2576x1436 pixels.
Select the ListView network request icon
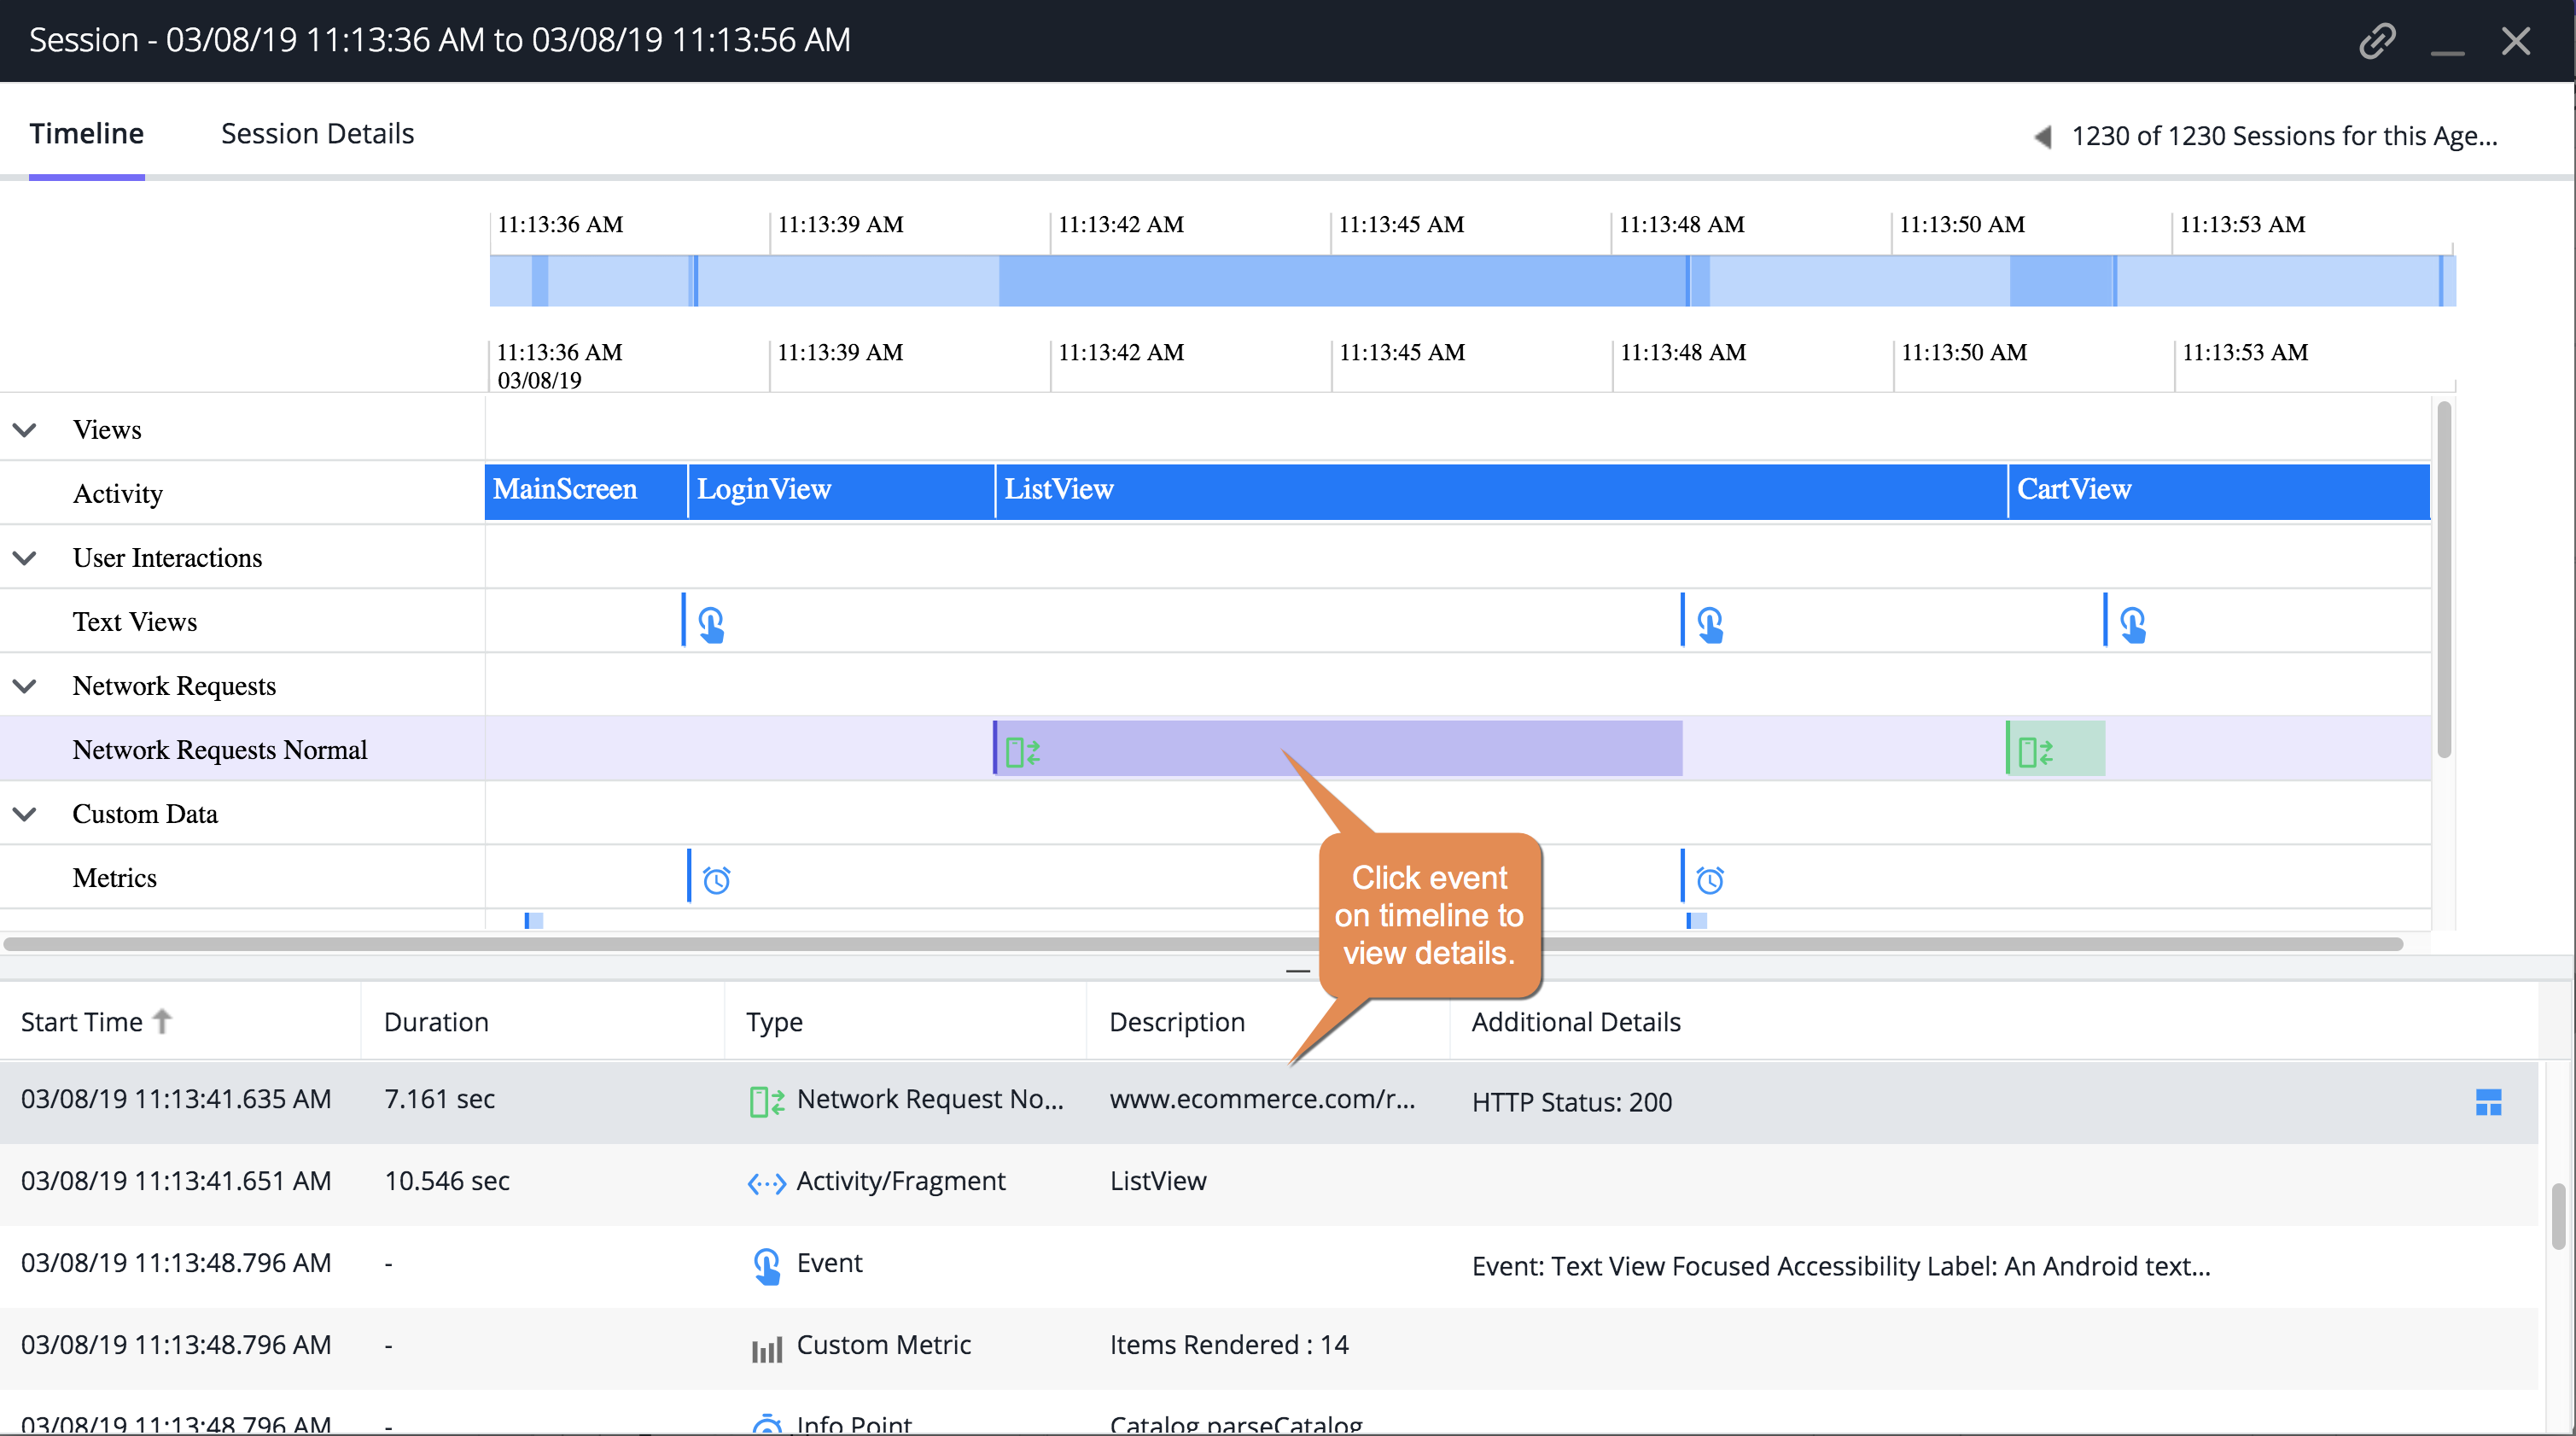point(1022,751)
